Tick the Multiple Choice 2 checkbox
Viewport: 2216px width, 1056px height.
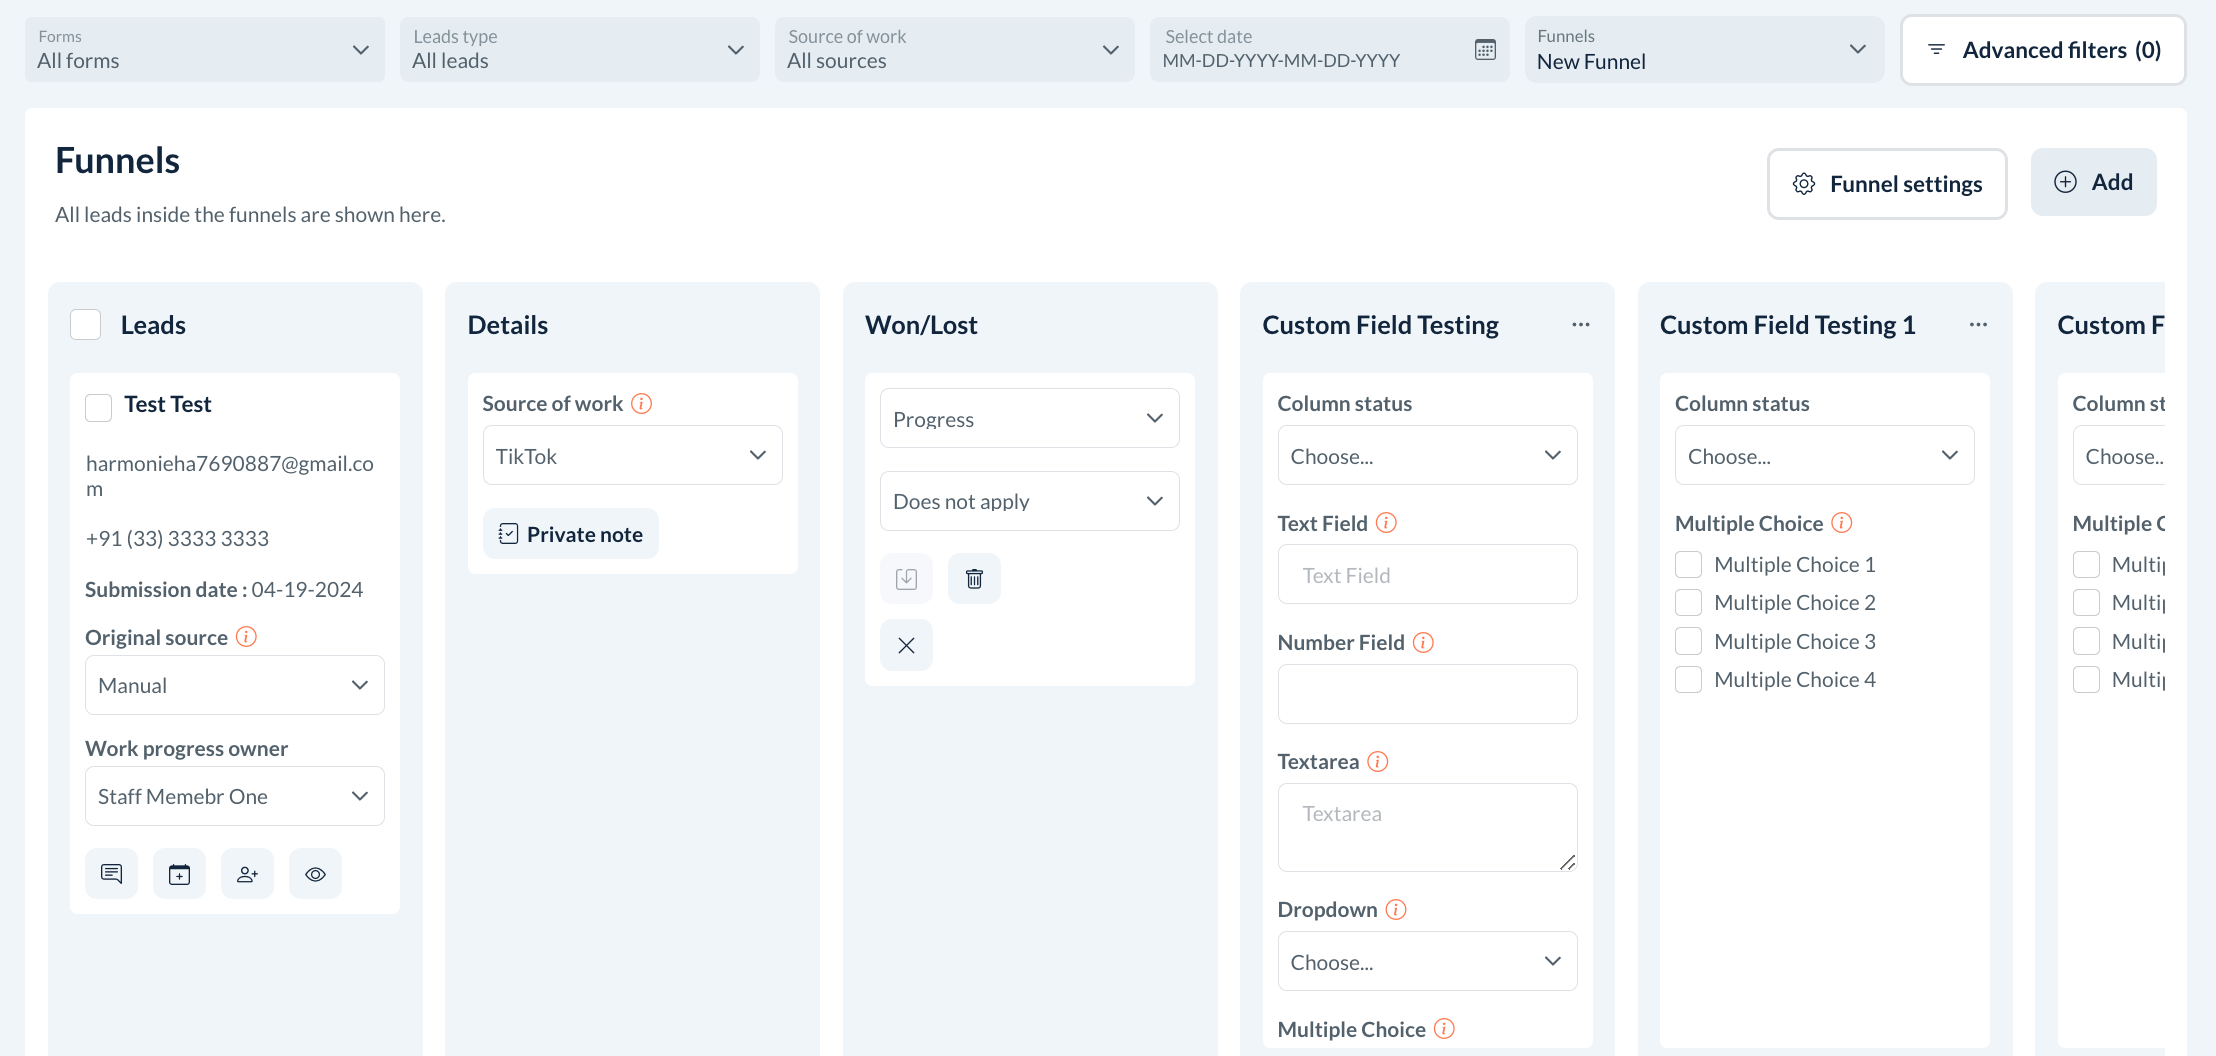pyautogui.click(x=1688, y=603)
